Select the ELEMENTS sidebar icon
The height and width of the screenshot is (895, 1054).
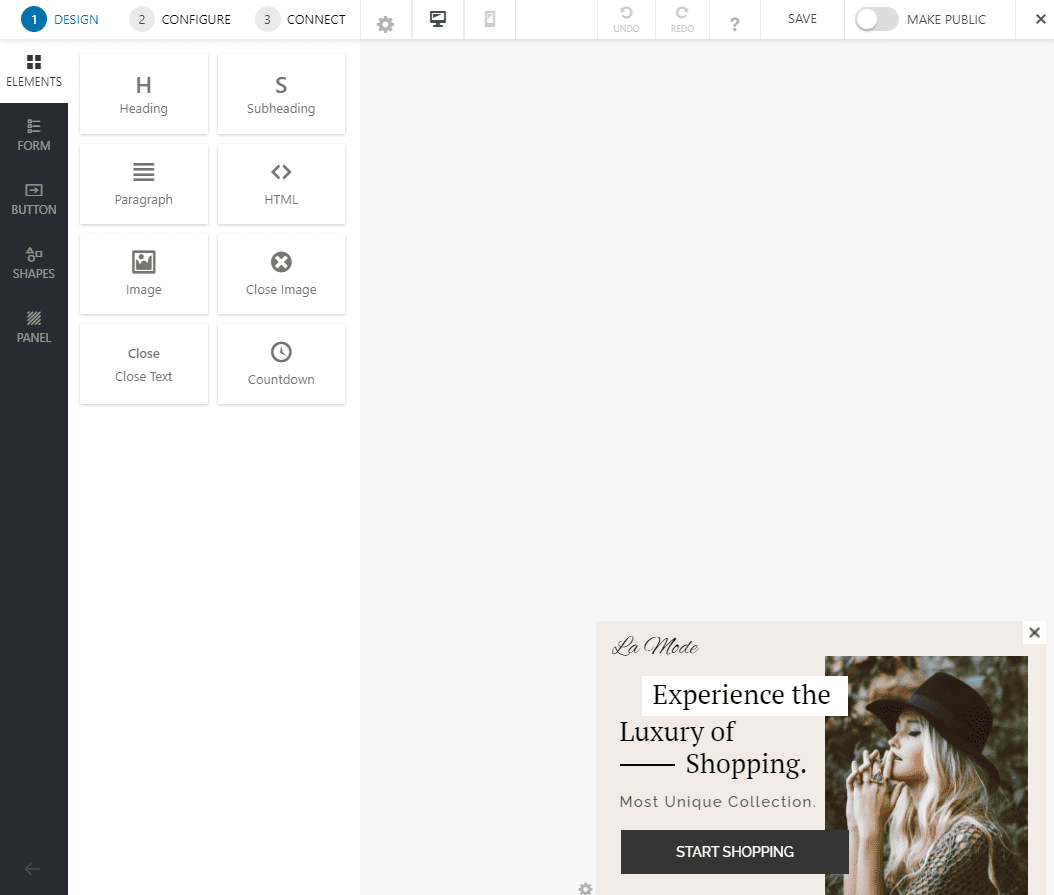click(x=34, y=71)
